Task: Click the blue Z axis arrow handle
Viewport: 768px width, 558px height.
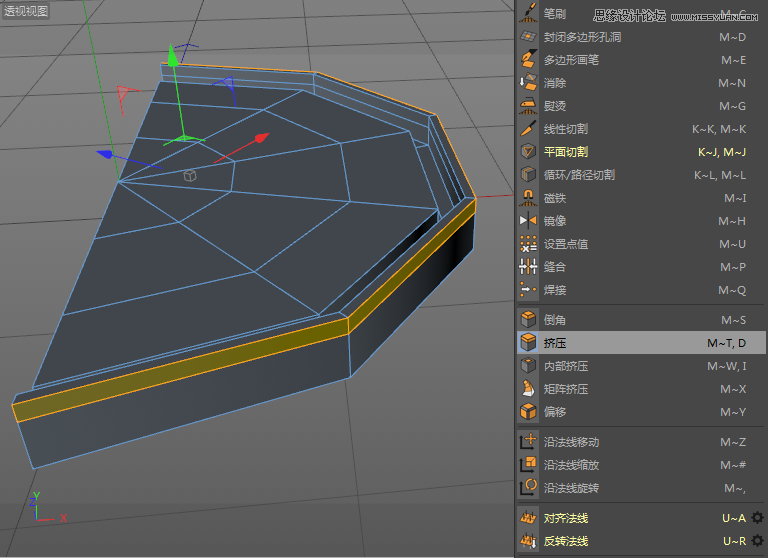Action: (x=105, y=154)
